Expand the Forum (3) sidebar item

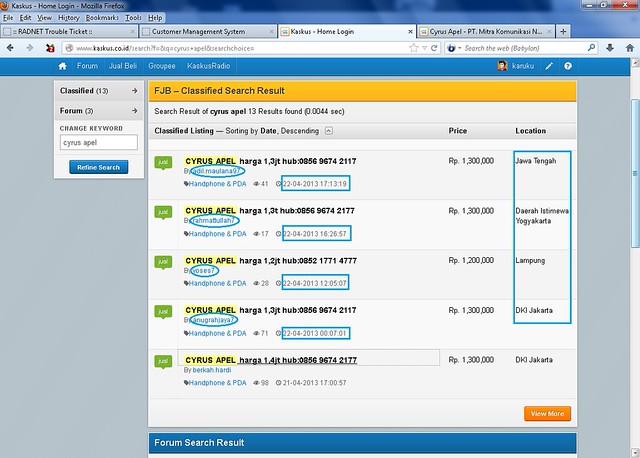point(98,111)
